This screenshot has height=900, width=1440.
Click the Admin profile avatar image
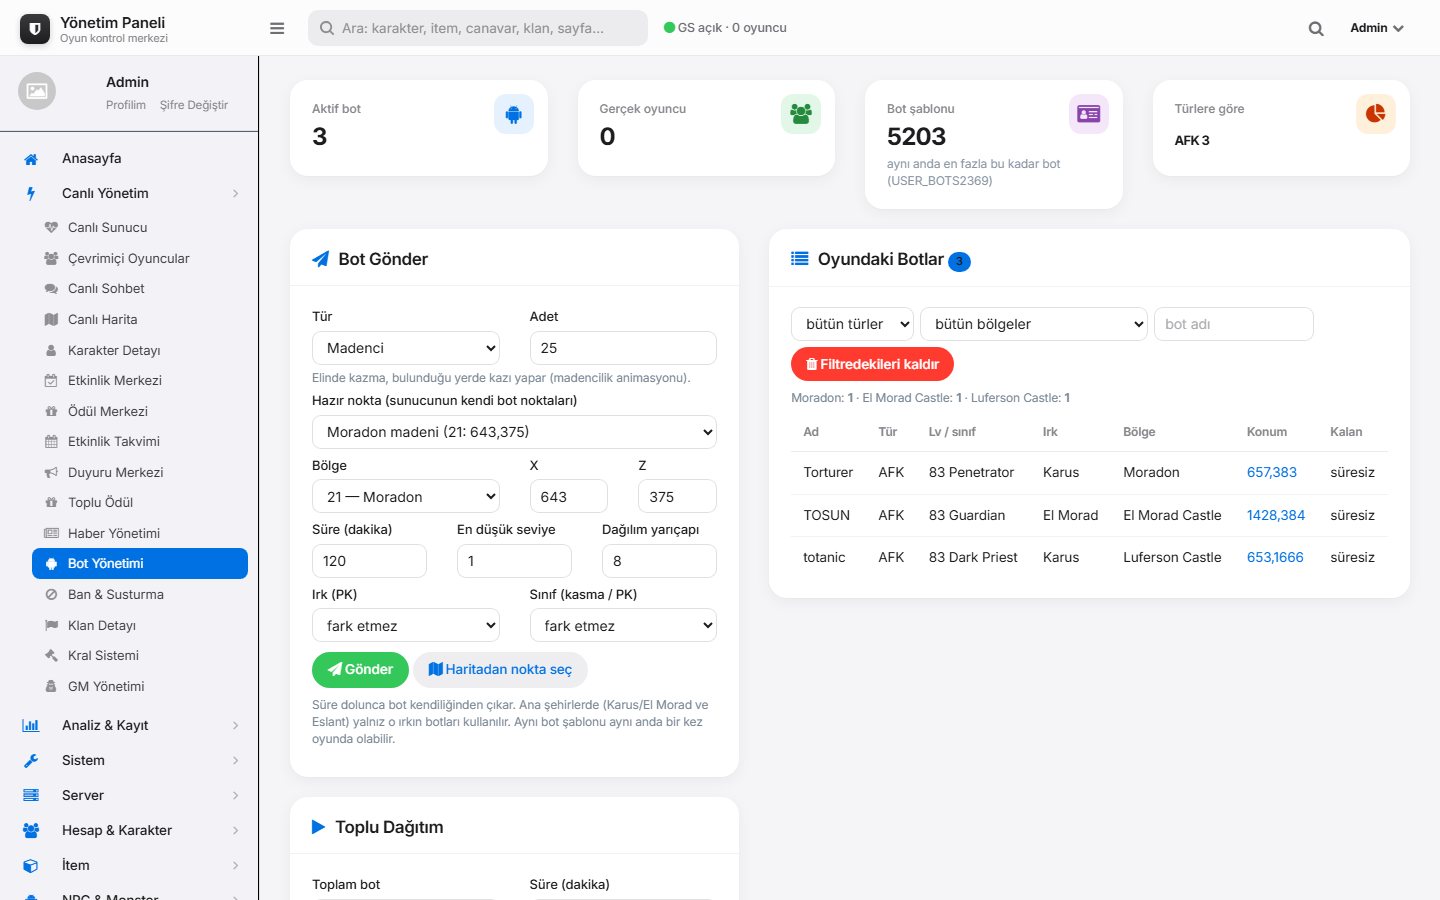37,91
